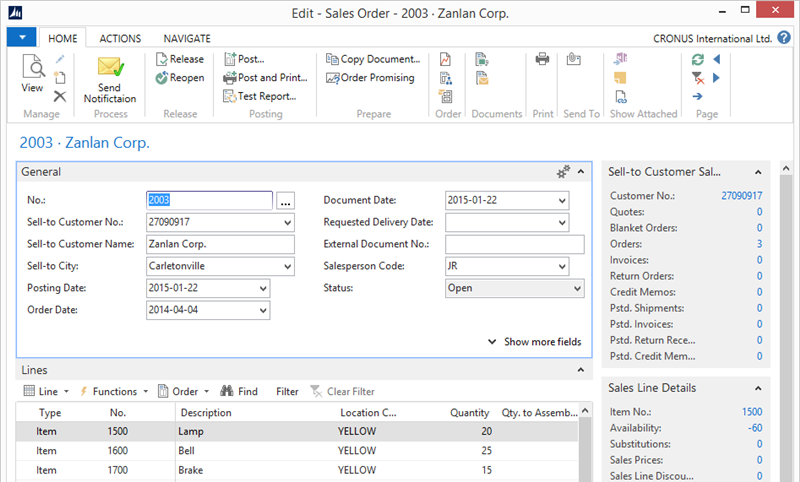Click the New document icon in Manage group

(60, 78)
